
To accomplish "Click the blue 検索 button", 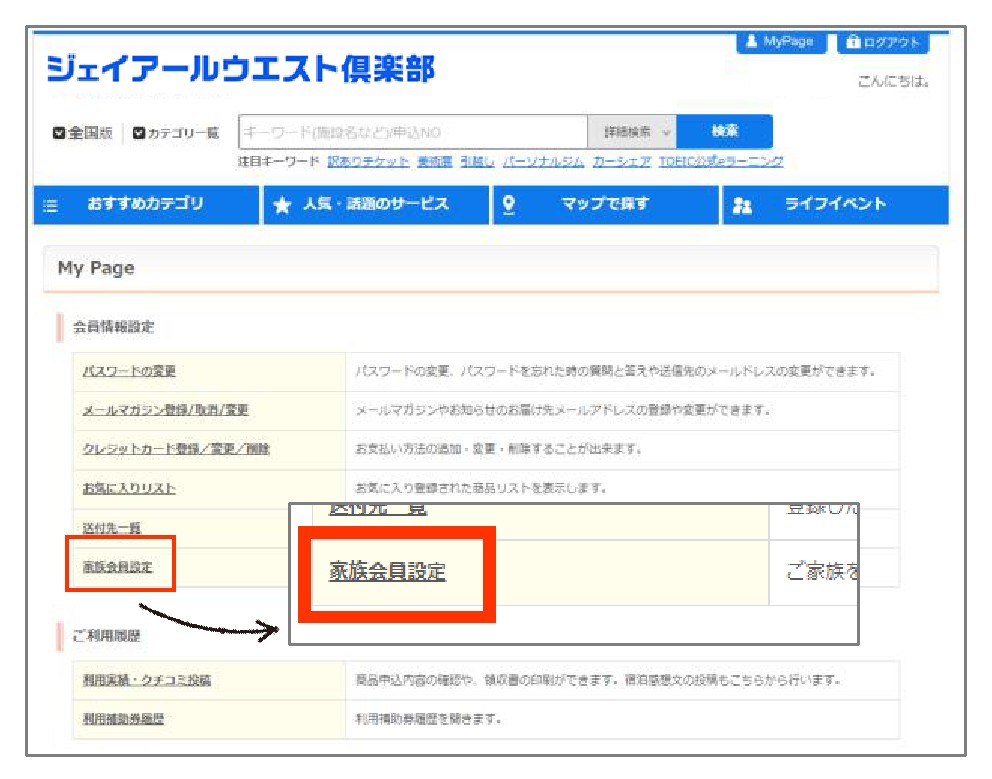I will pyautogui.click(x=724, y=132).
